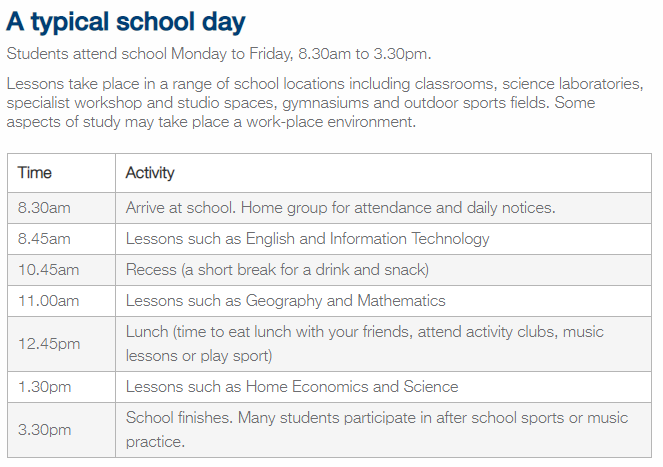The image size is (663, 467).
Task: Click the paragraph about lesson locations
Action: coord(325,103)
